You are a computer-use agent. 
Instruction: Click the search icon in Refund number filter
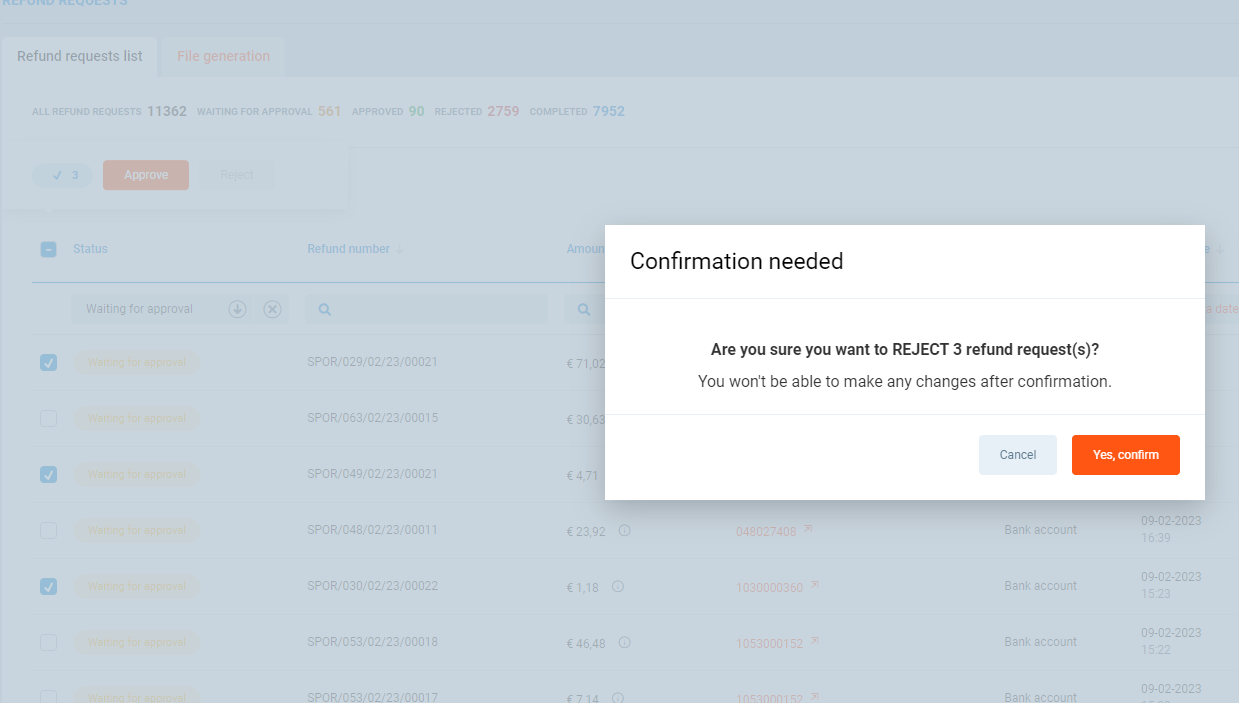324,310
